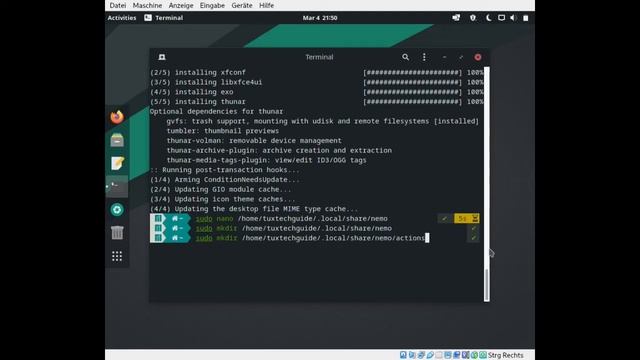640x360 pixels.
Task: Click the Terminal window title text
Action: [x=319, y=57]
